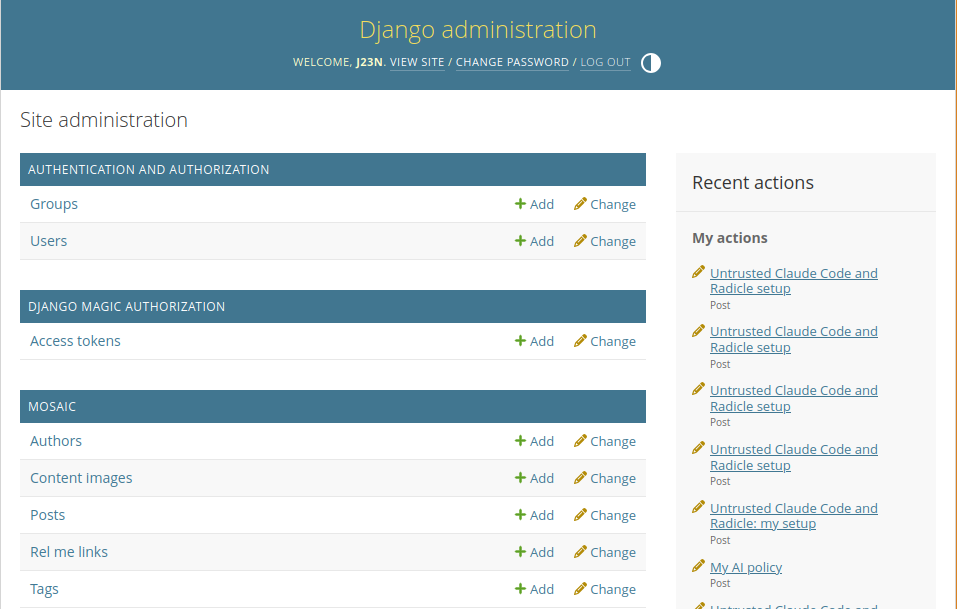Add a new Content image

pyautogui.click(x=534, y=478)
